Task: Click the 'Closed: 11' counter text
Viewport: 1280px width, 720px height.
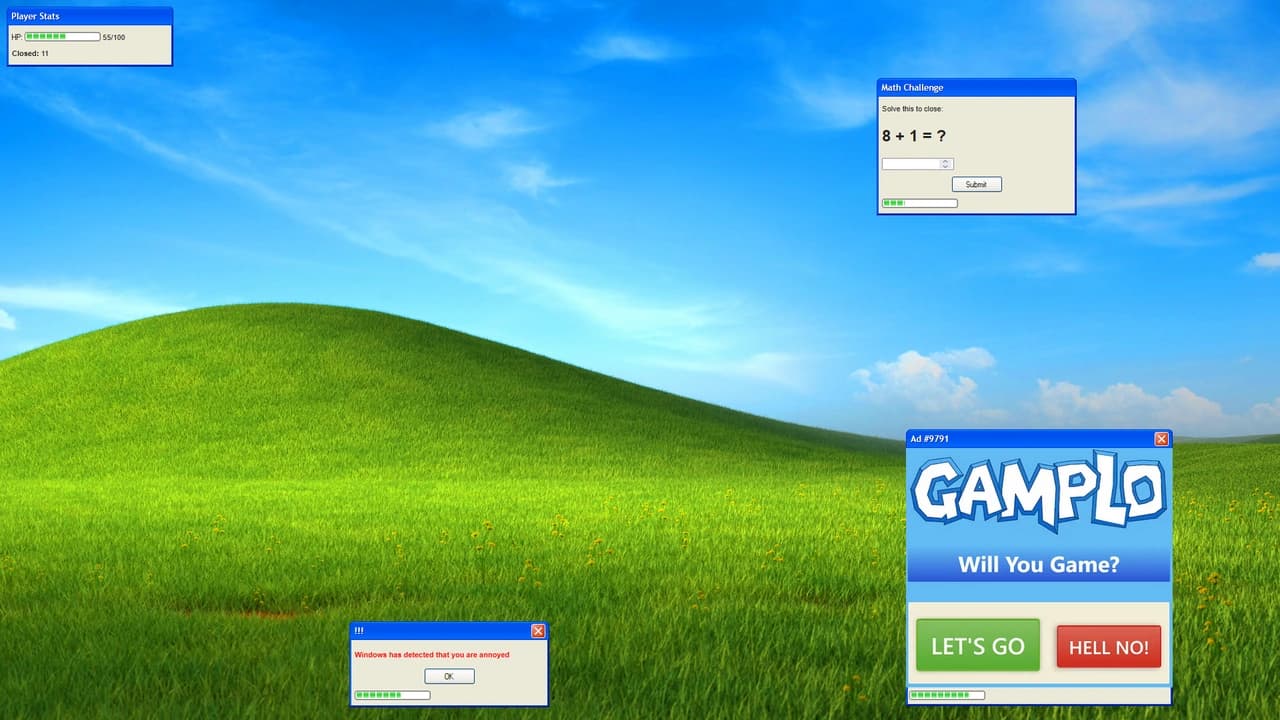Action: (x=30, y=53)
